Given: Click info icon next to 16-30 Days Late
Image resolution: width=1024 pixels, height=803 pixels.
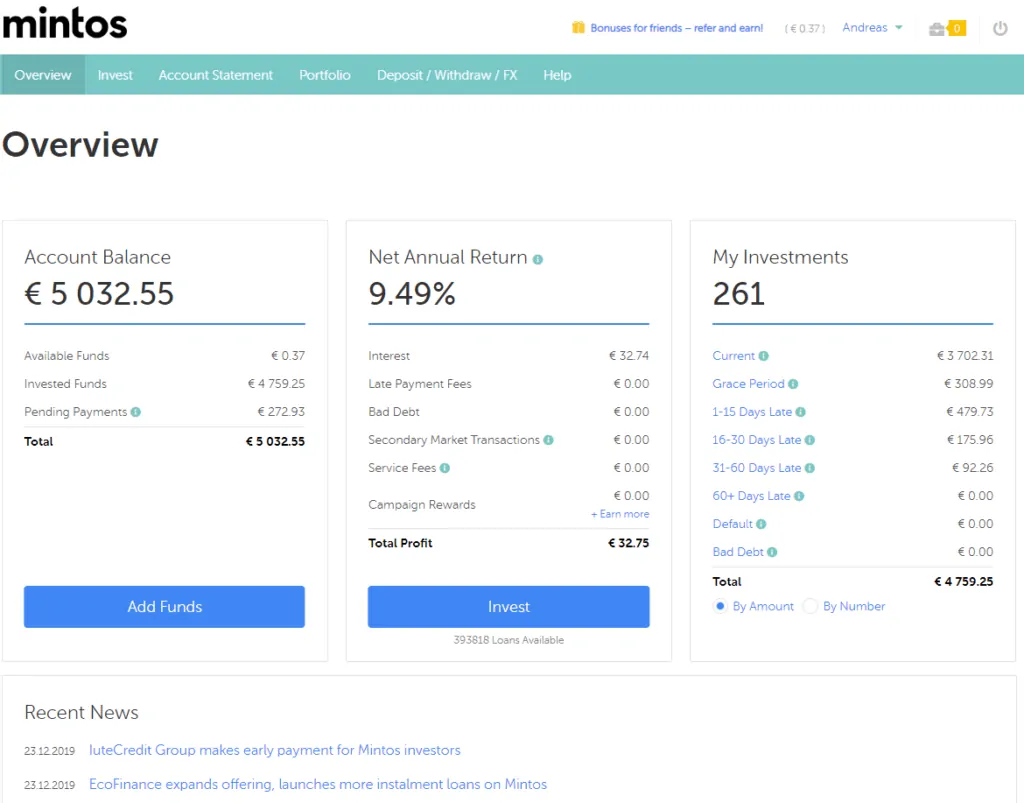Looking at the screenshot, I should tap(810, 440).
